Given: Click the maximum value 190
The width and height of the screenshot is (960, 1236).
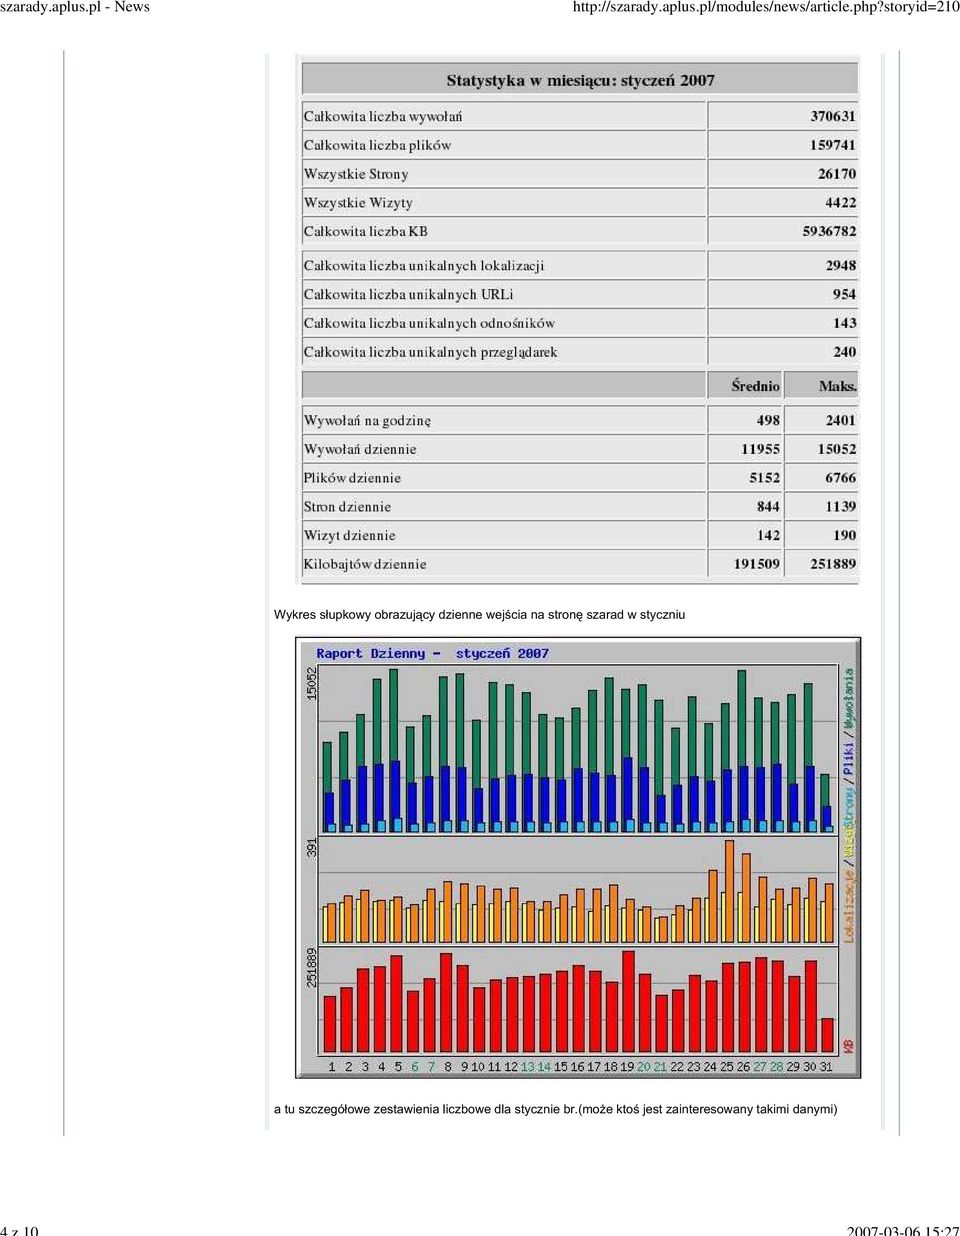Looking at the screenshot, I should 845,537.
